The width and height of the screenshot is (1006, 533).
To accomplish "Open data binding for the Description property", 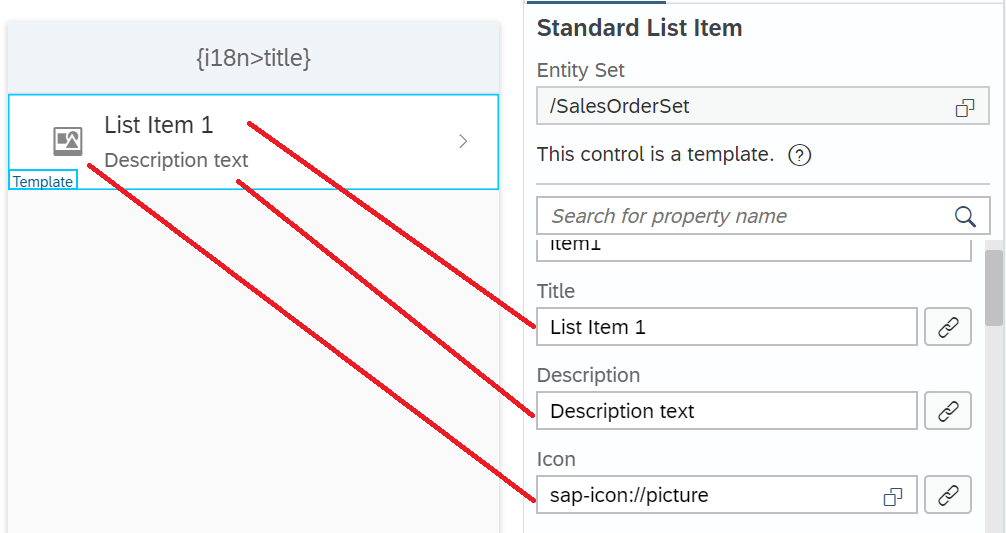I will (x=947, y=411).
